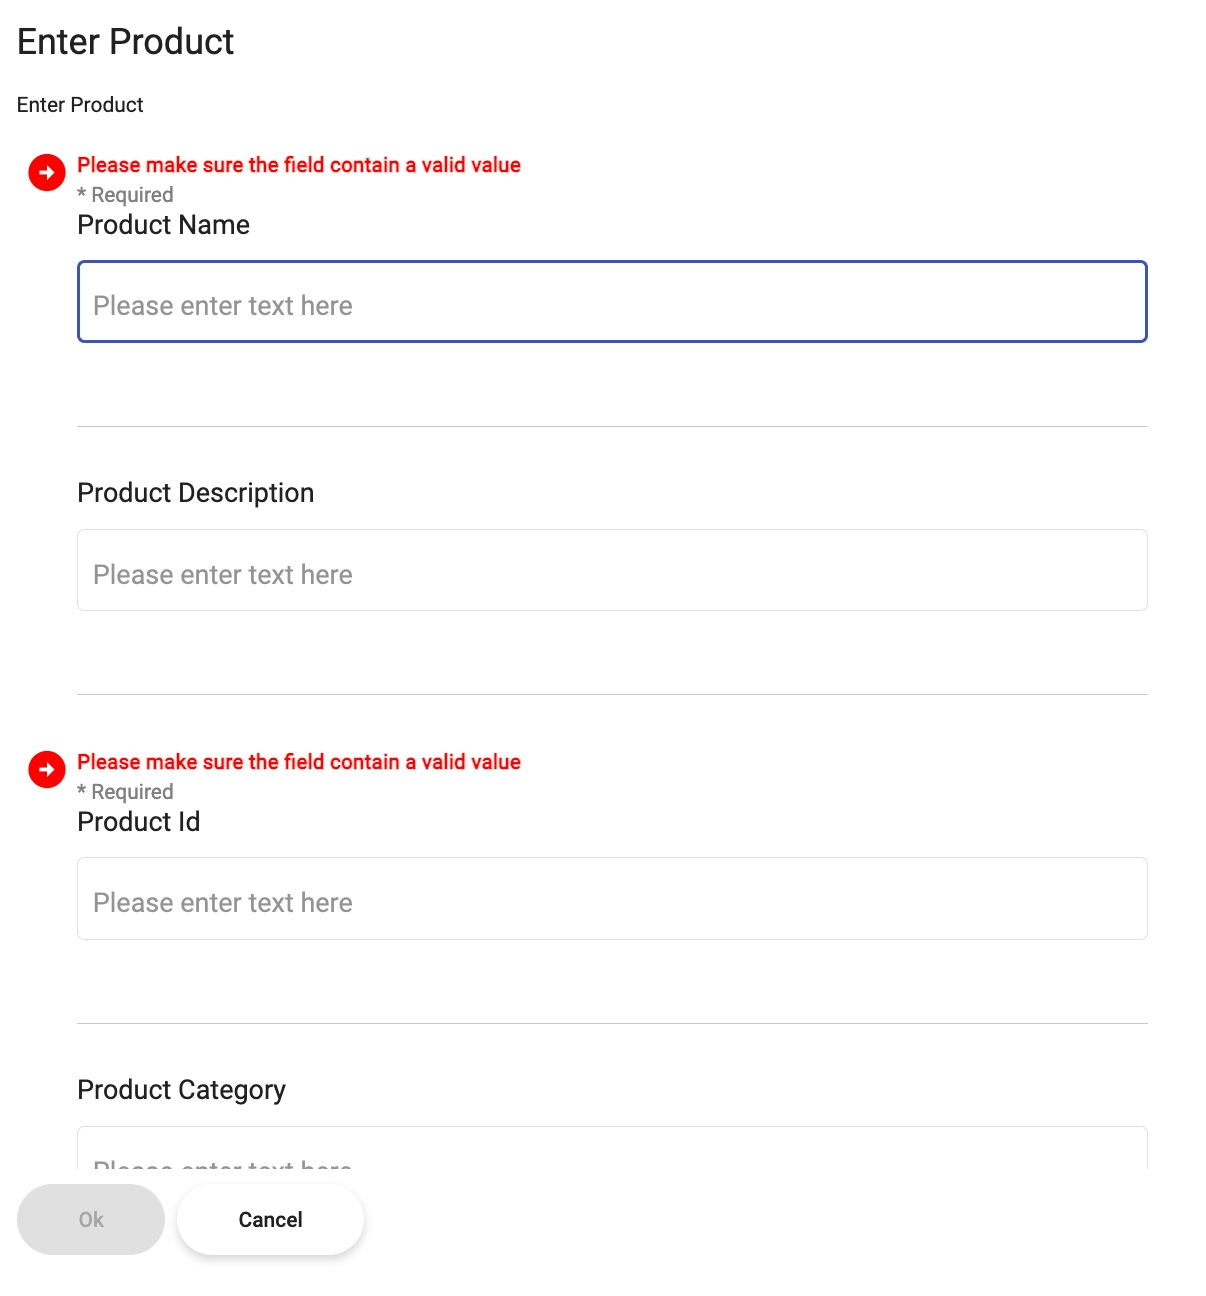The width and height of the screenshot is (1206, 1296).
Task: Click the Product Id label
Action: click(139, 822)
